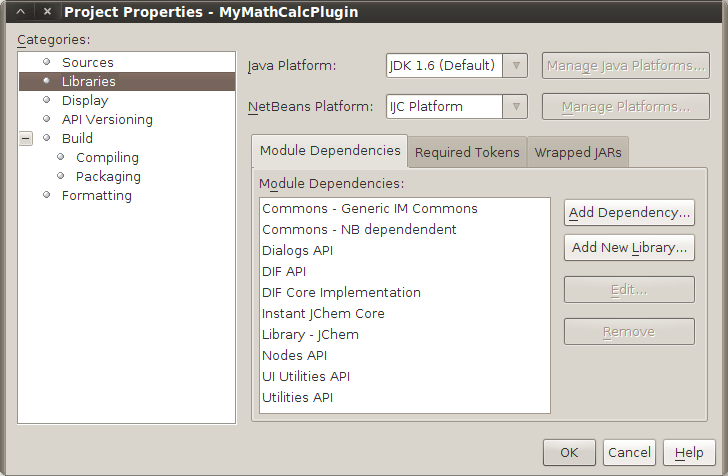The image size is (728, 476).
Task: Click the Add Dependency button
Action: pos(629,213)
